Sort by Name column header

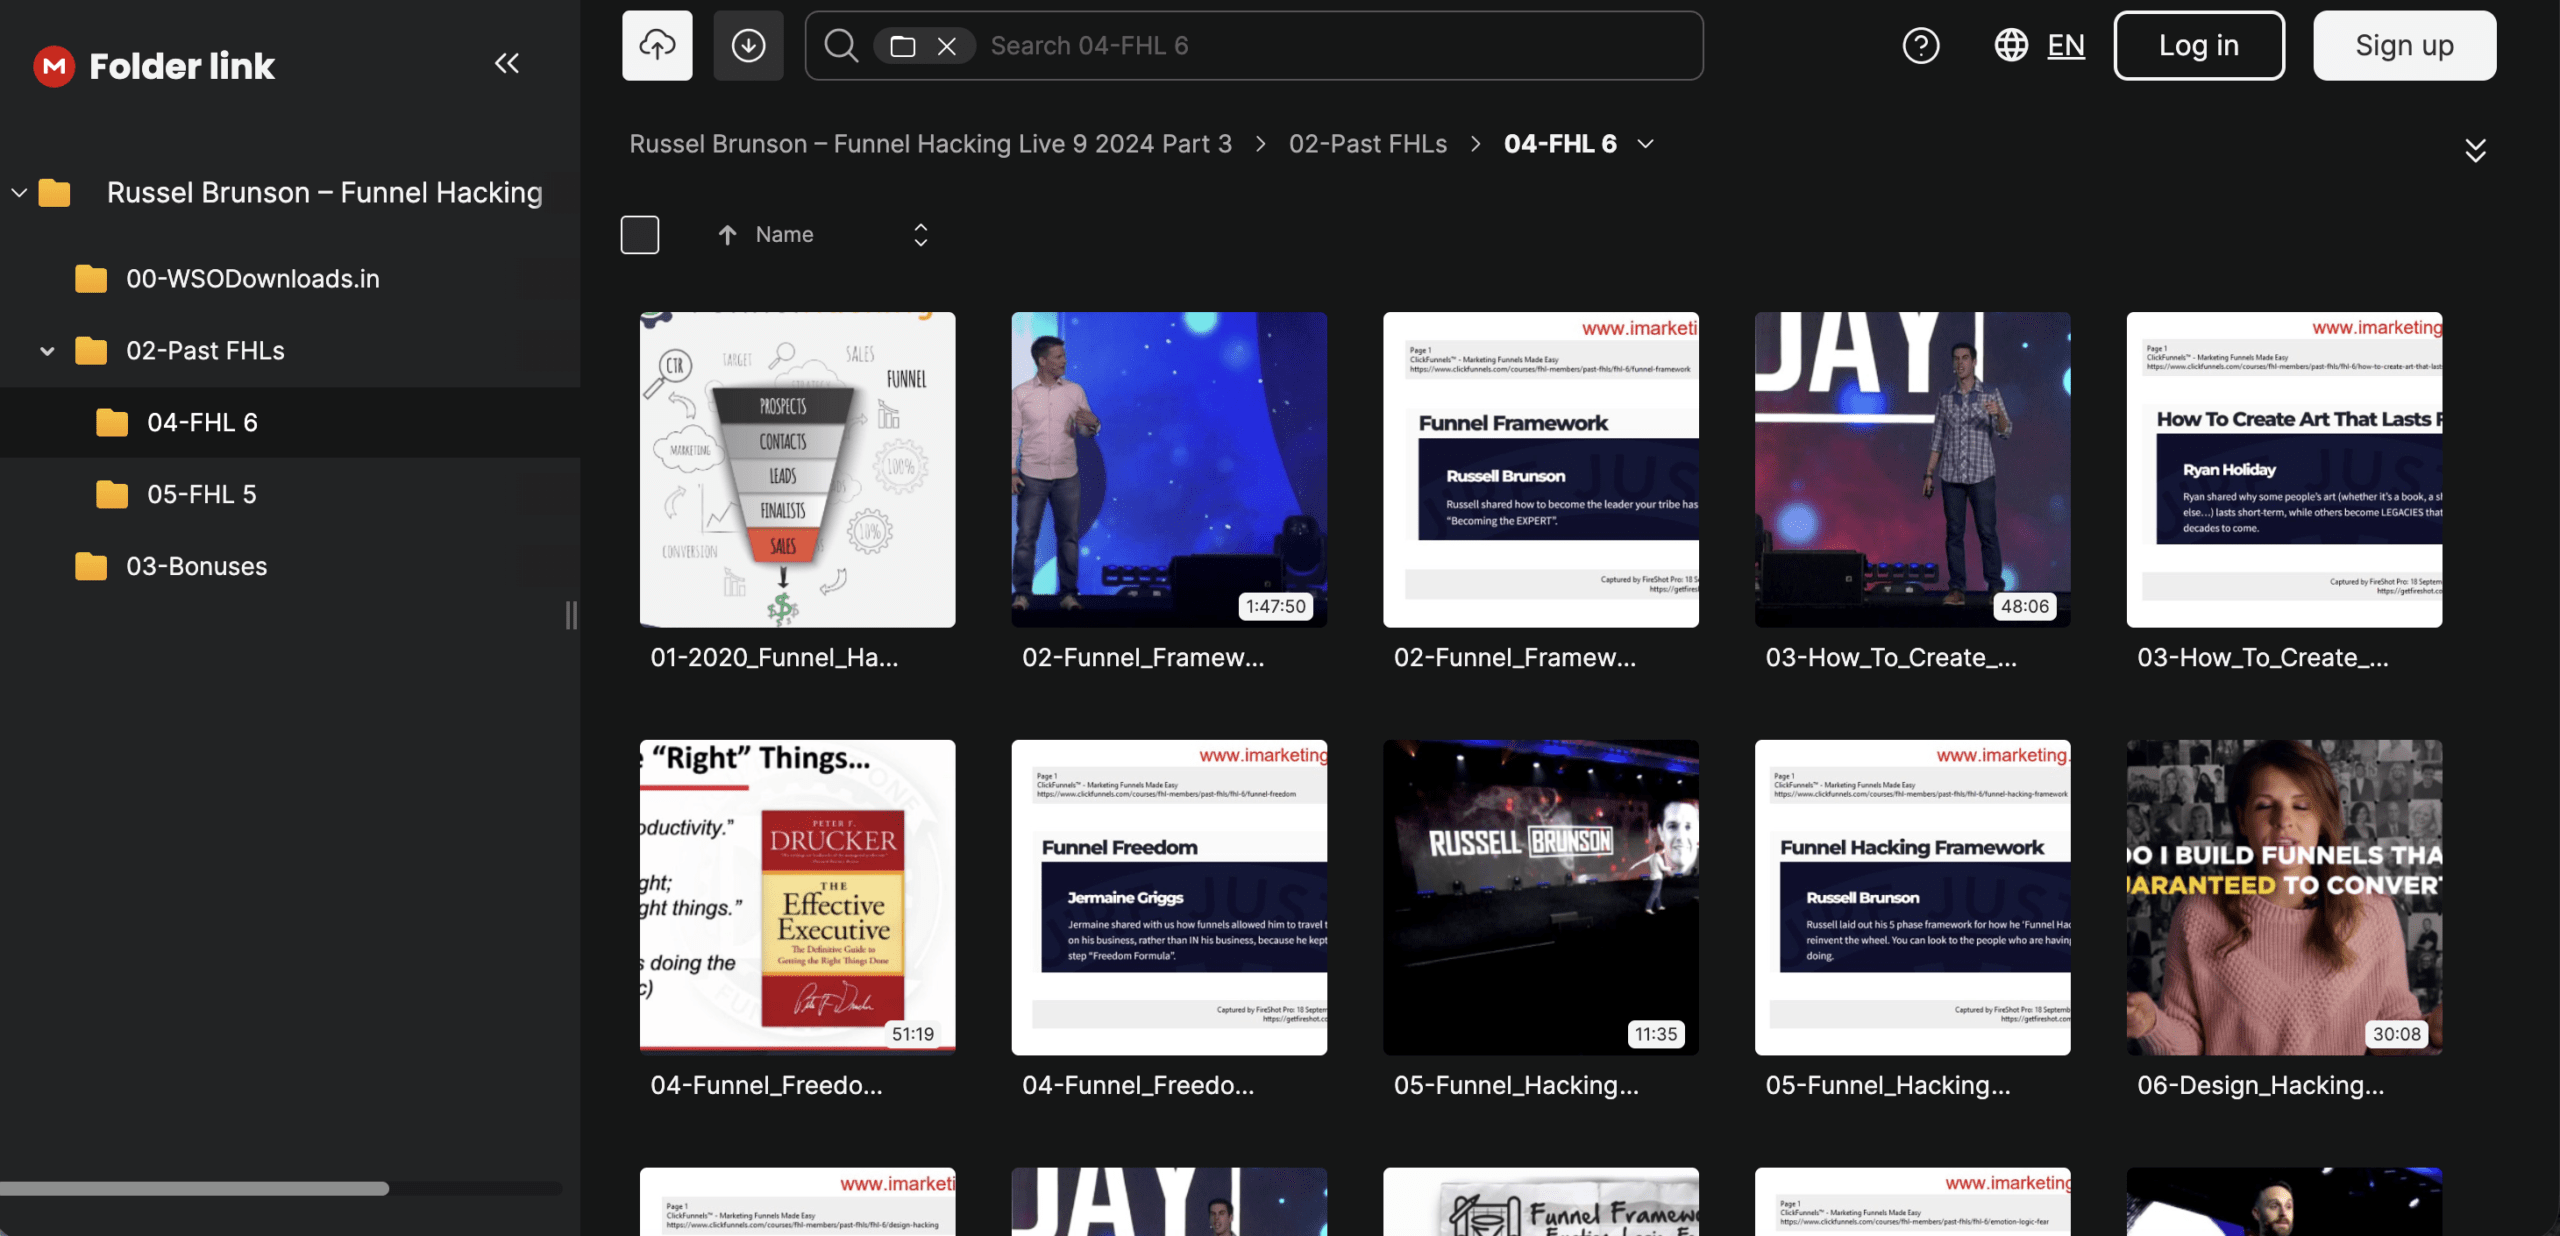pos(784,235)
